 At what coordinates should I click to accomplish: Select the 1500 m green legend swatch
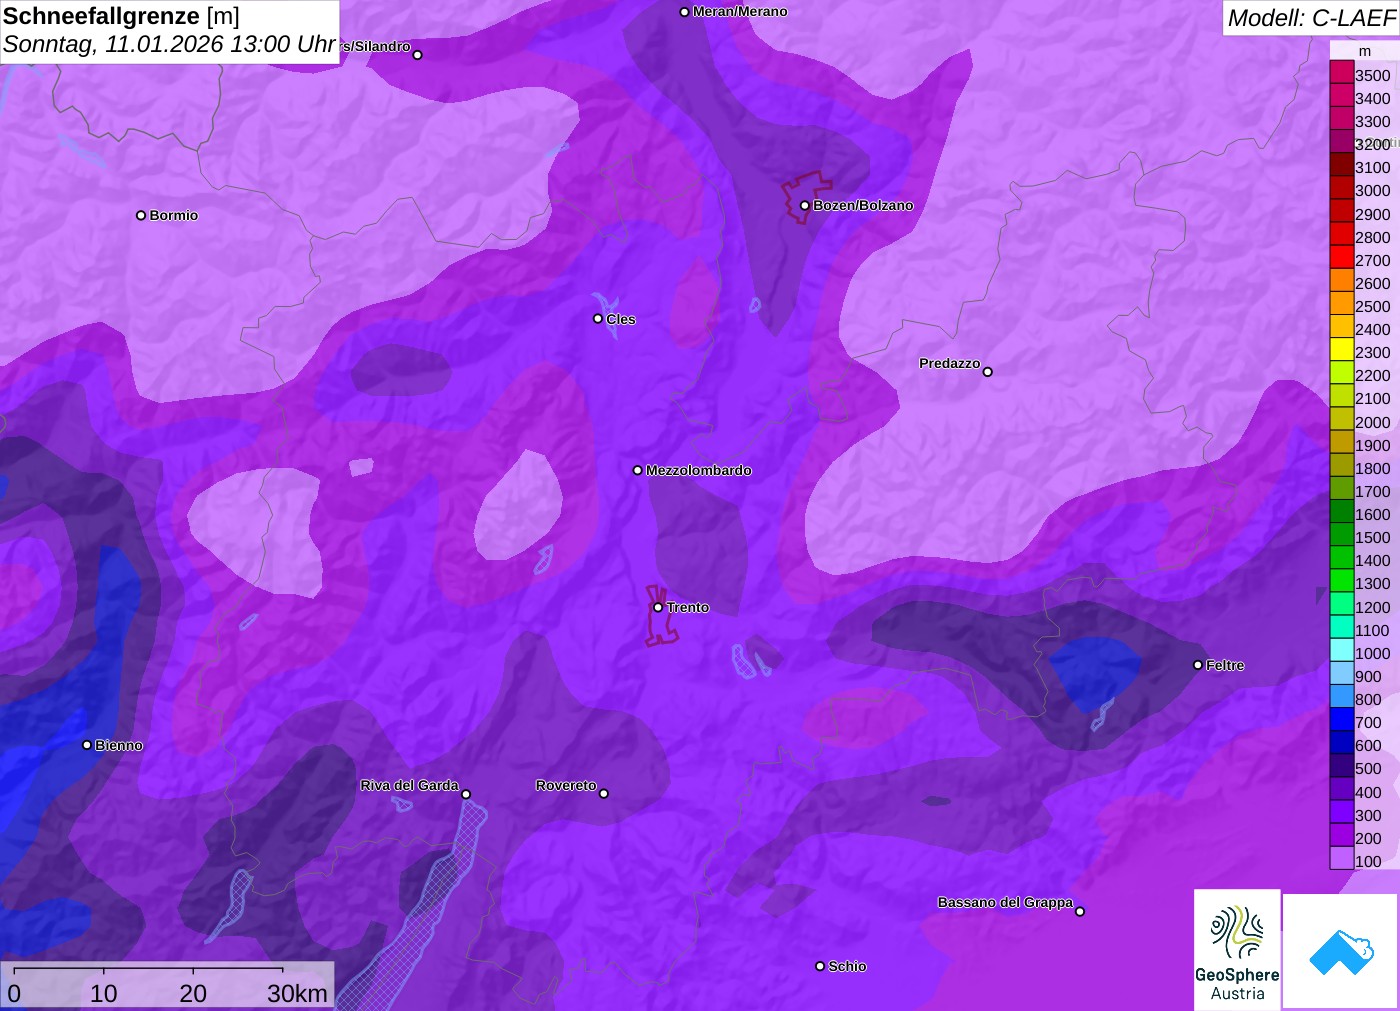(x=1341, y=534)
